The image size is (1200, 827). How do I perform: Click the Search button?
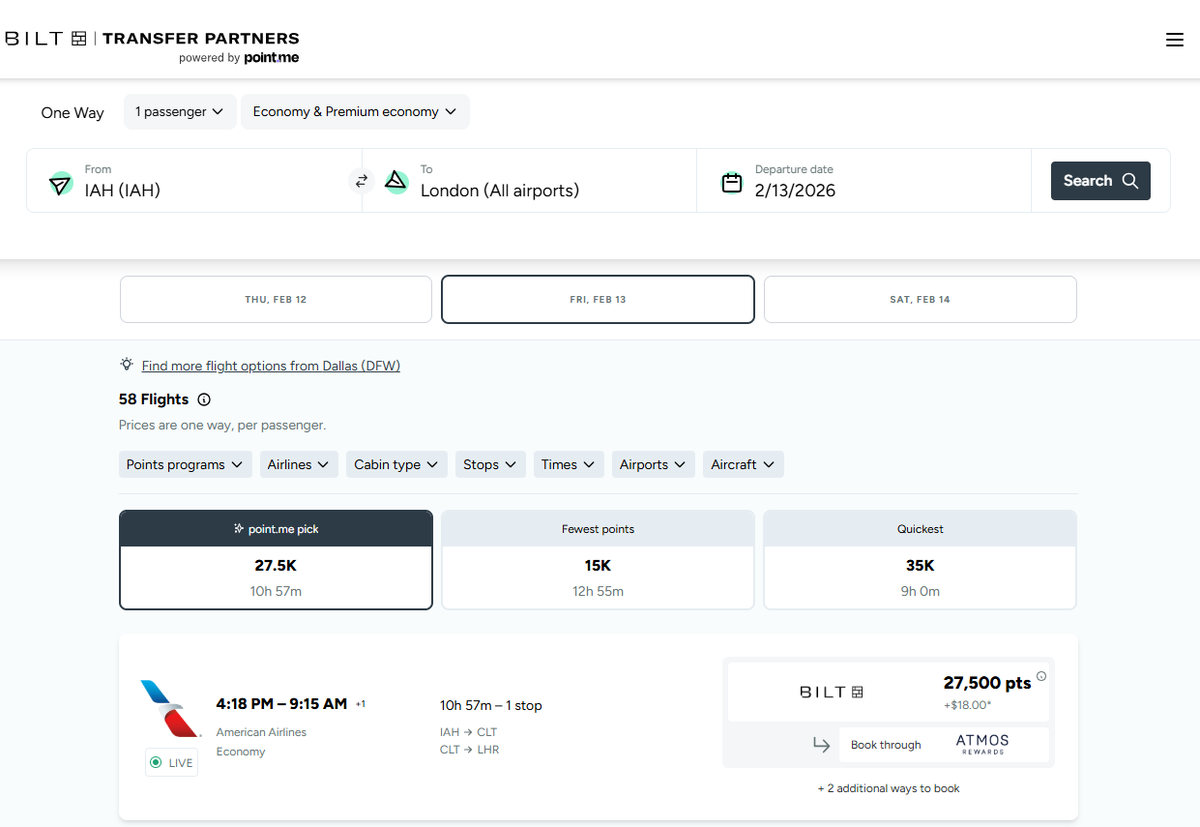[1100, 180]
